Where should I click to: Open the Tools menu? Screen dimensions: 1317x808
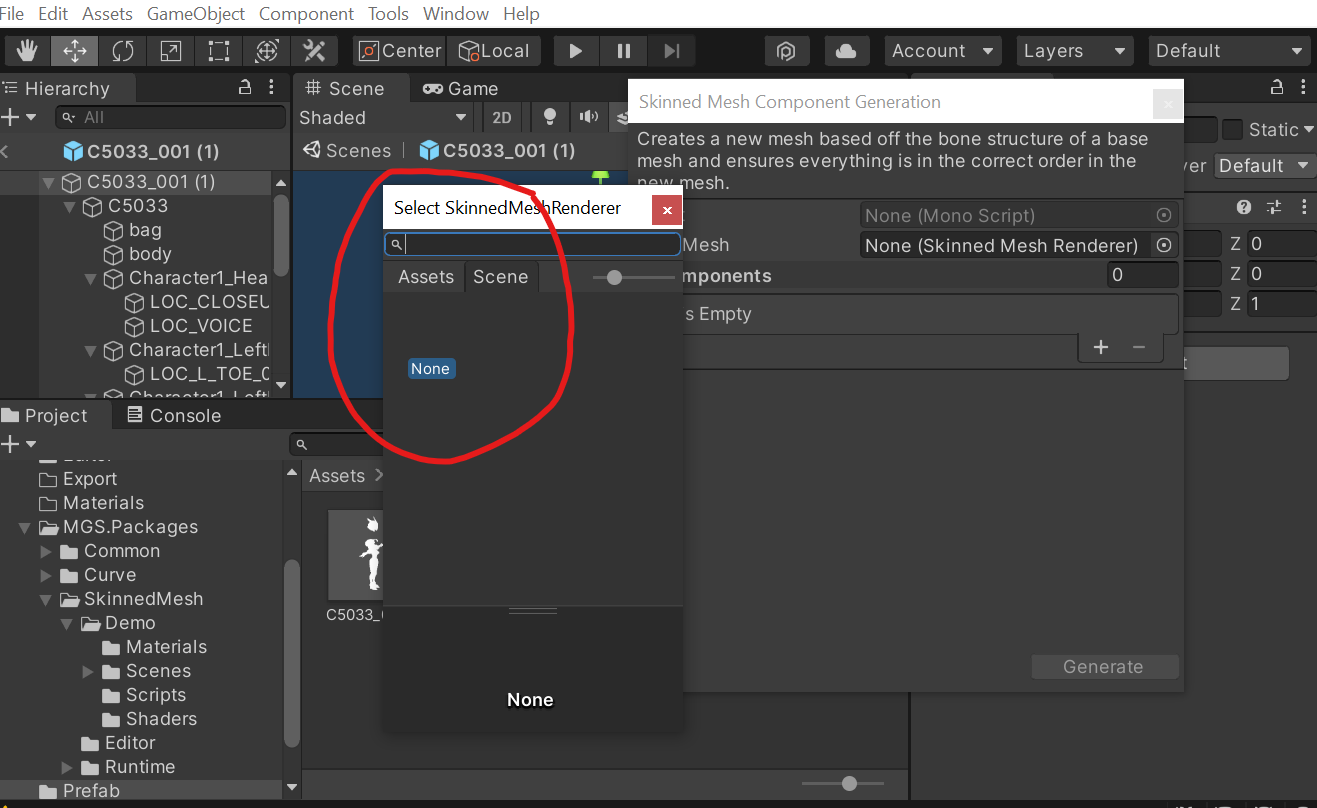point(388,14)
